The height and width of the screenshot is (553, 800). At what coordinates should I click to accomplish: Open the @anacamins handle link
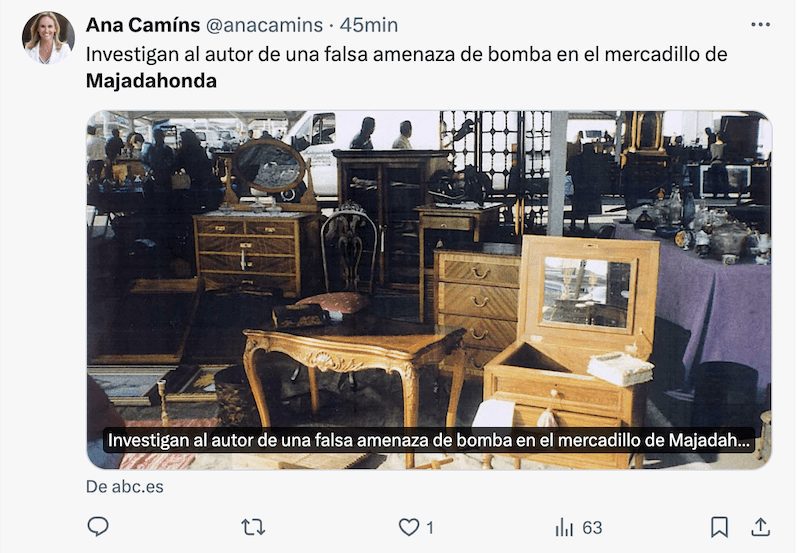click(264, 24)
